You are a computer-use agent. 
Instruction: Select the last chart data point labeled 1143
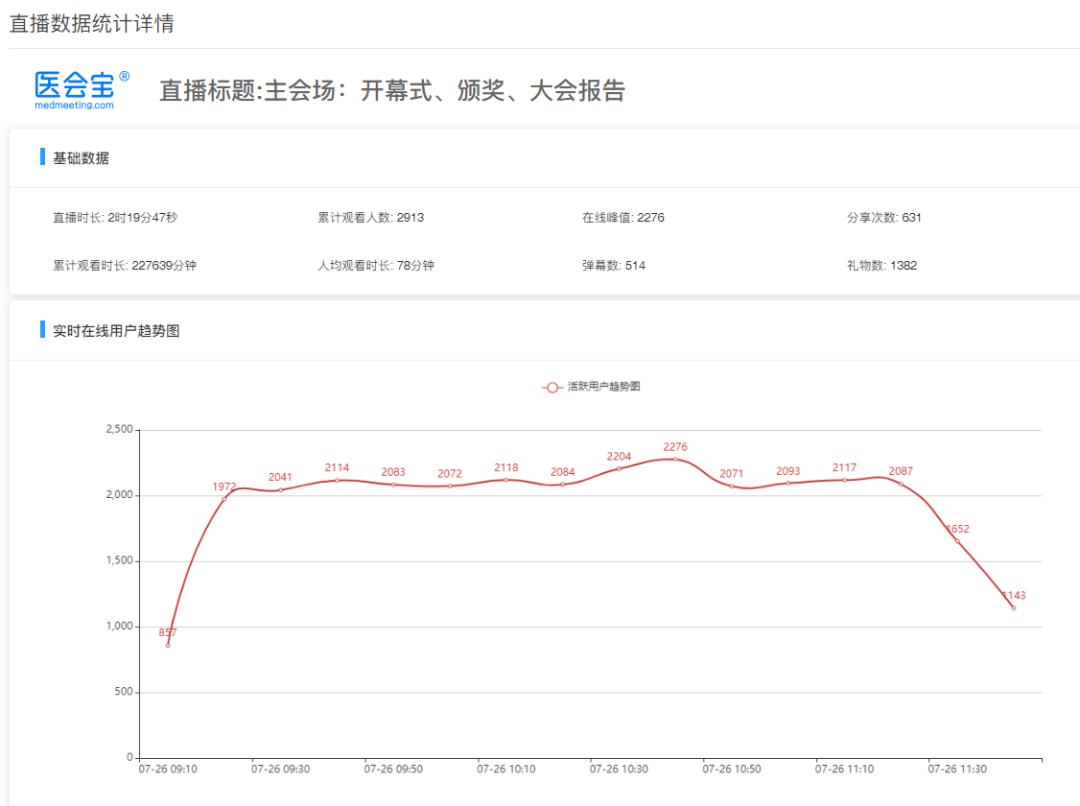[1013, 608]
